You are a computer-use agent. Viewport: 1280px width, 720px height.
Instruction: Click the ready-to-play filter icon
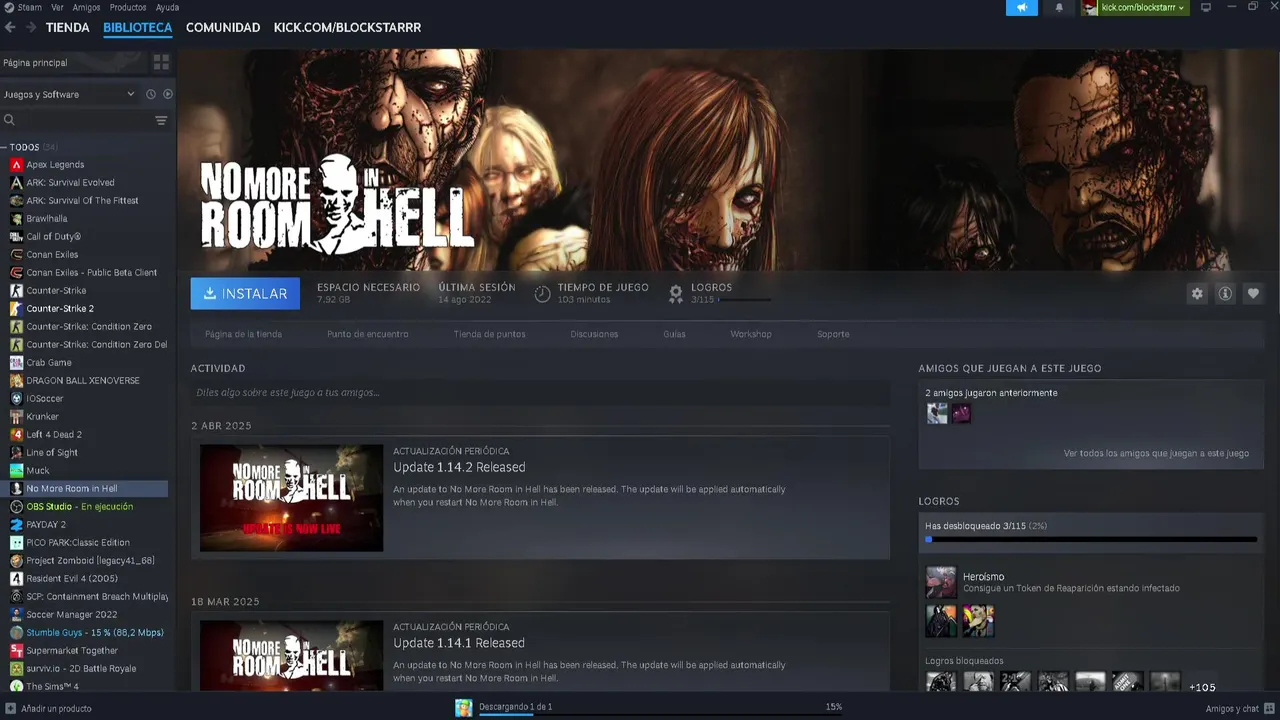(x=168, y=94)
